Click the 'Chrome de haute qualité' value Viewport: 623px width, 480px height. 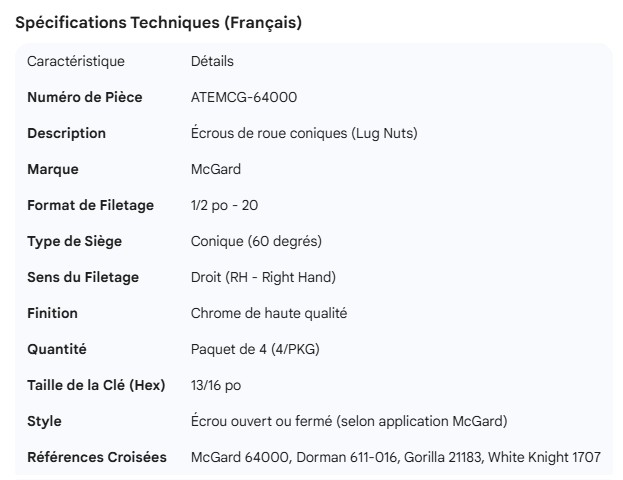(269, 313)
